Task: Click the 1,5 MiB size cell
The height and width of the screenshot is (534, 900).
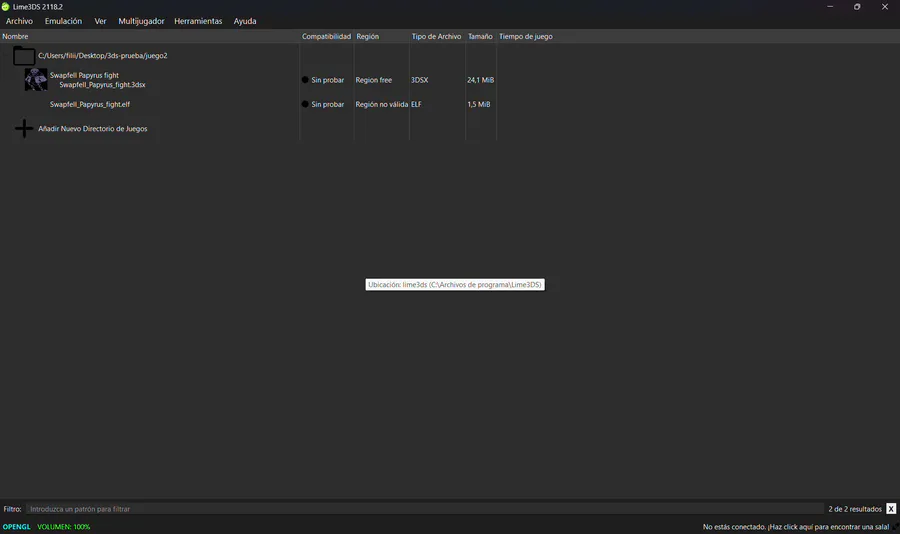Action: 479,105
